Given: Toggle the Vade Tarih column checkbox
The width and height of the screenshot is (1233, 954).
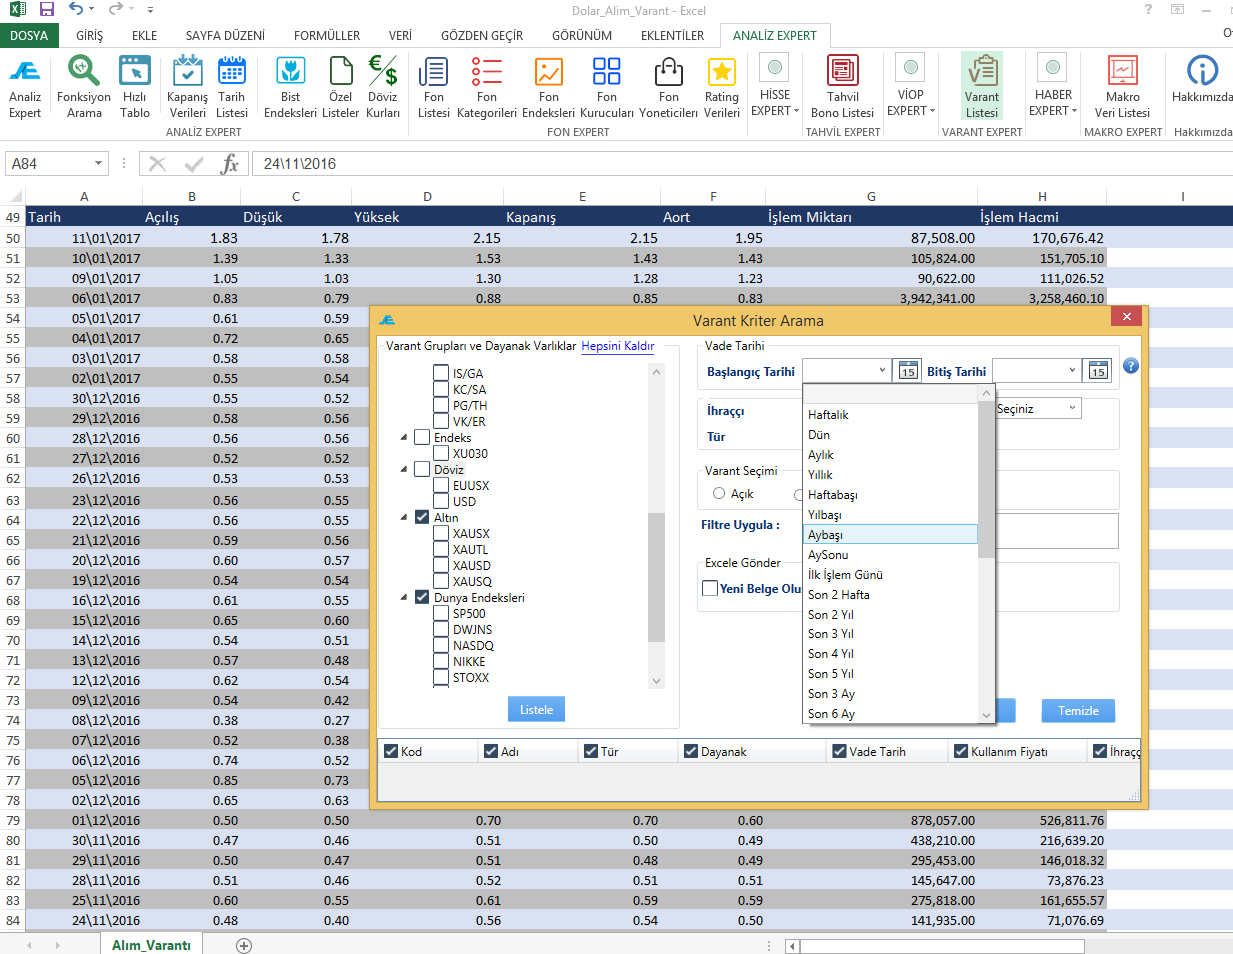Looking at the screenshot, I should (x=840, y=752).
